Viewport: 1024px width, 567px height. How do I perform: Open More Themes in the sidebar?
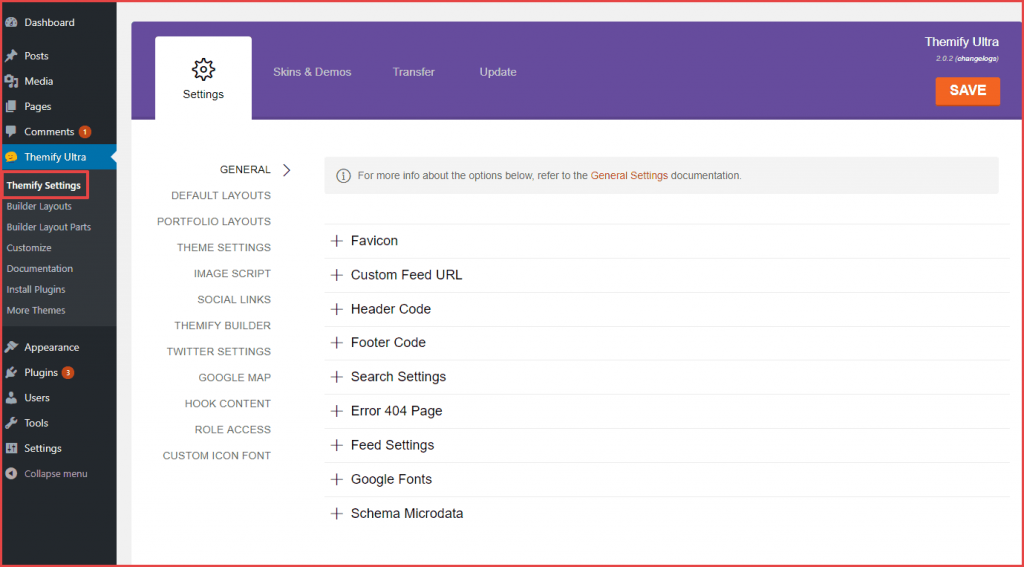click(36, 310)
